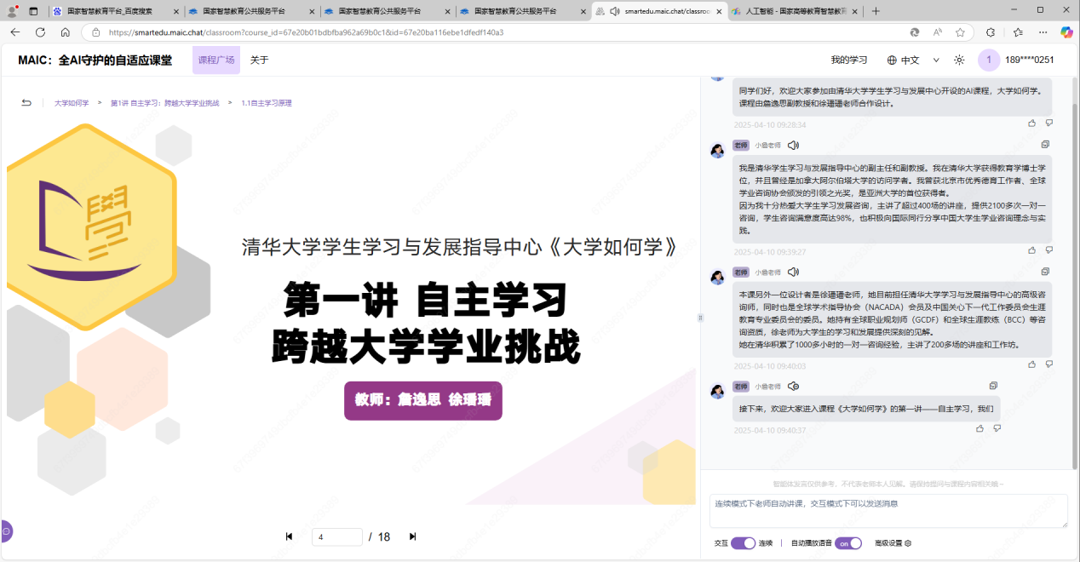Click the browser home button
This screenshot has width=1080, height=562.
point(65,32)
